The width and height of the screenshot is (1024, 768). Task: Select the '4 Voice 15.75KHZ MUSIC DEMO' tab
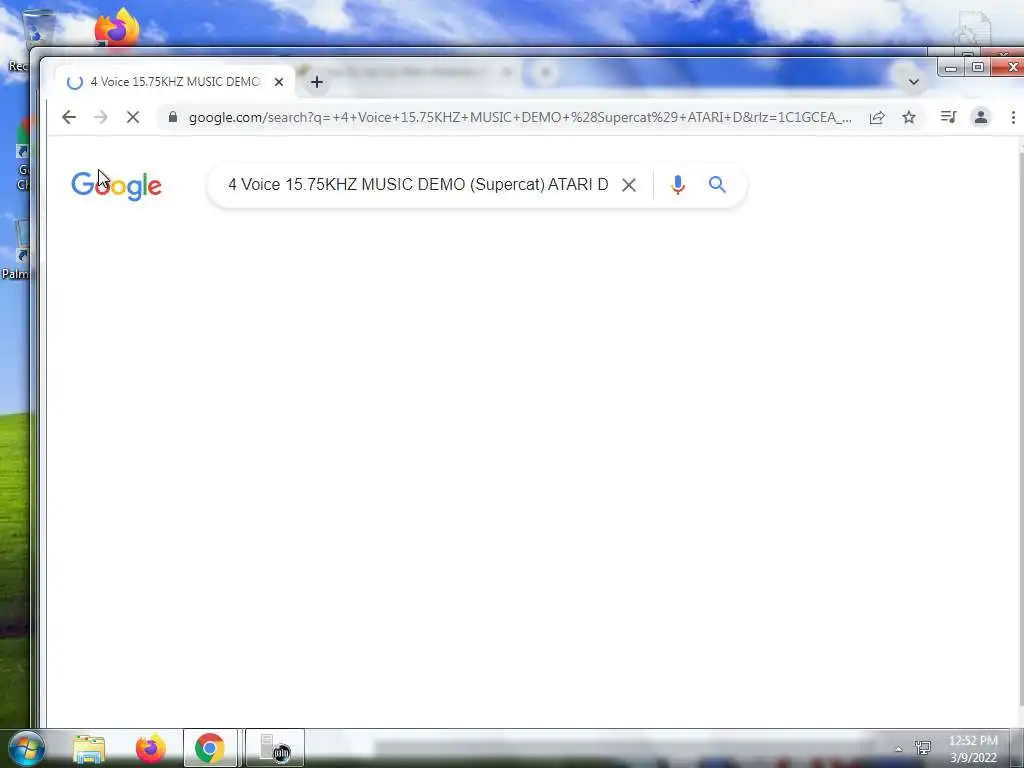175,82
